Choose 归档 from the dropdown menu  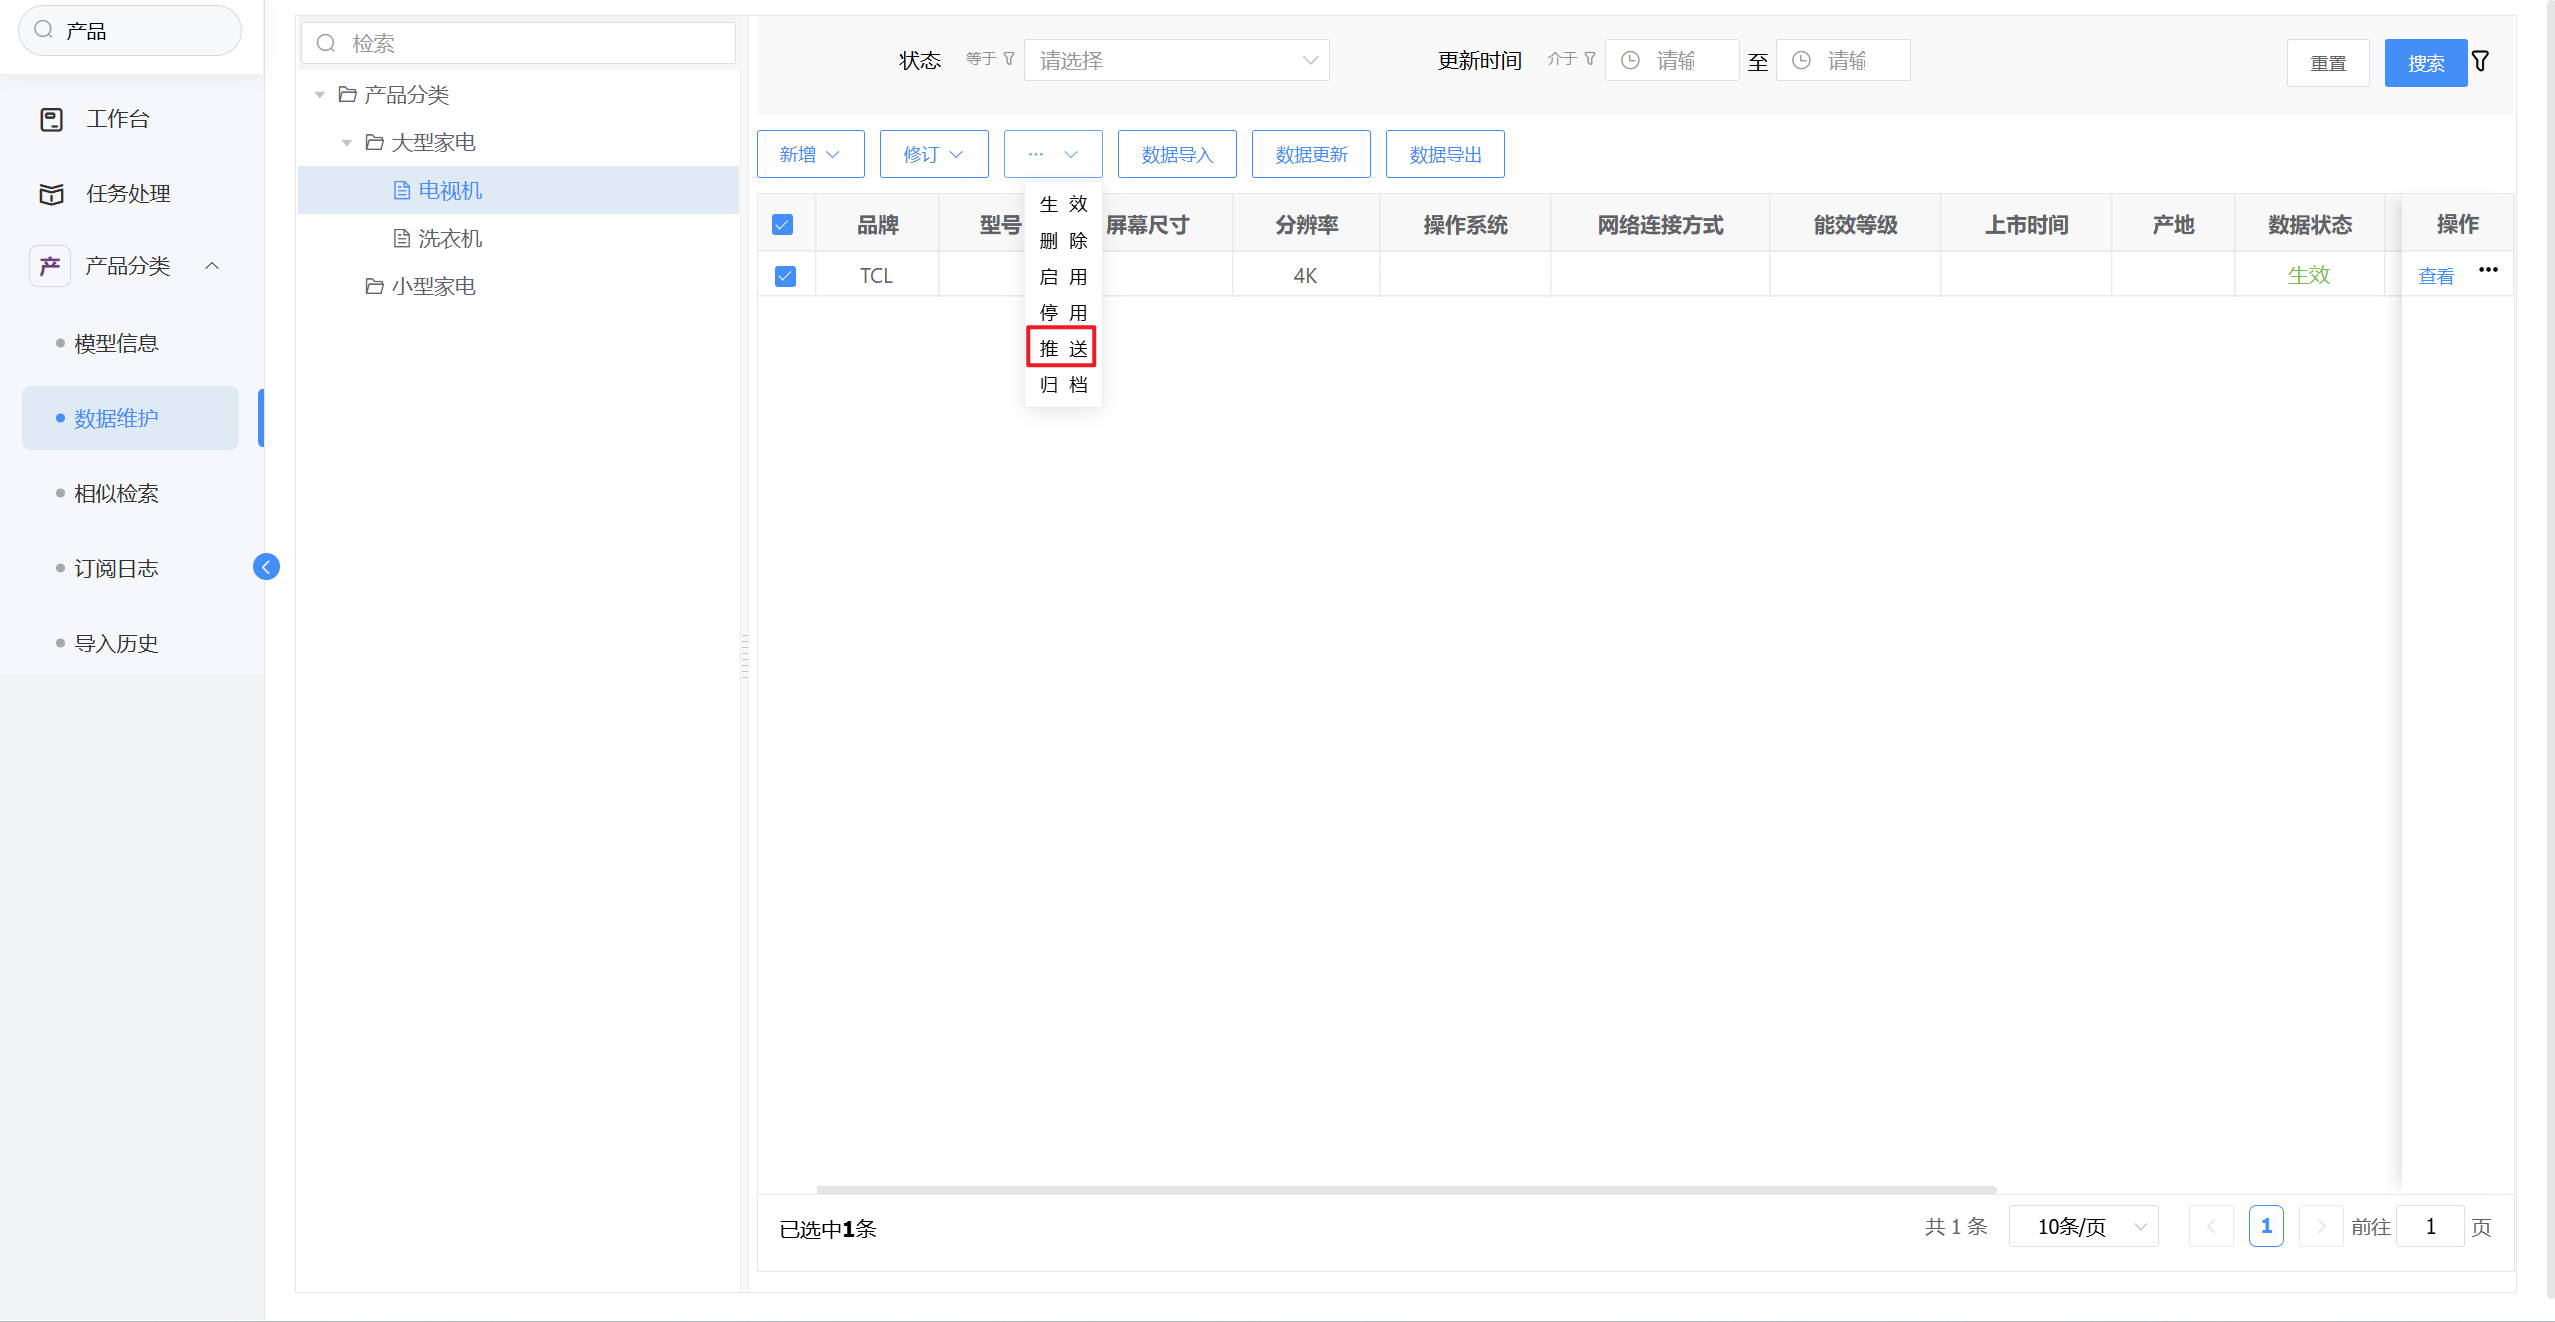pyautogui.click(x=1062, y=385)
